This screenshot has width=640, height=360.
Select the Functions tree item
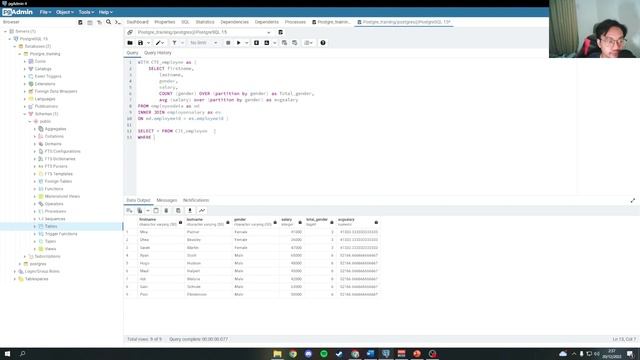pos(53,189)
